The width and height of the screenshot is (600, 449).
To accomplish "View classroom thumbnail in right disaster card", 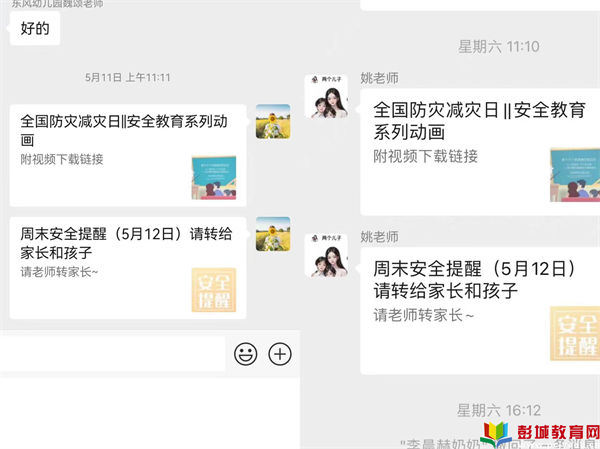I will click(x=575, y=175).
